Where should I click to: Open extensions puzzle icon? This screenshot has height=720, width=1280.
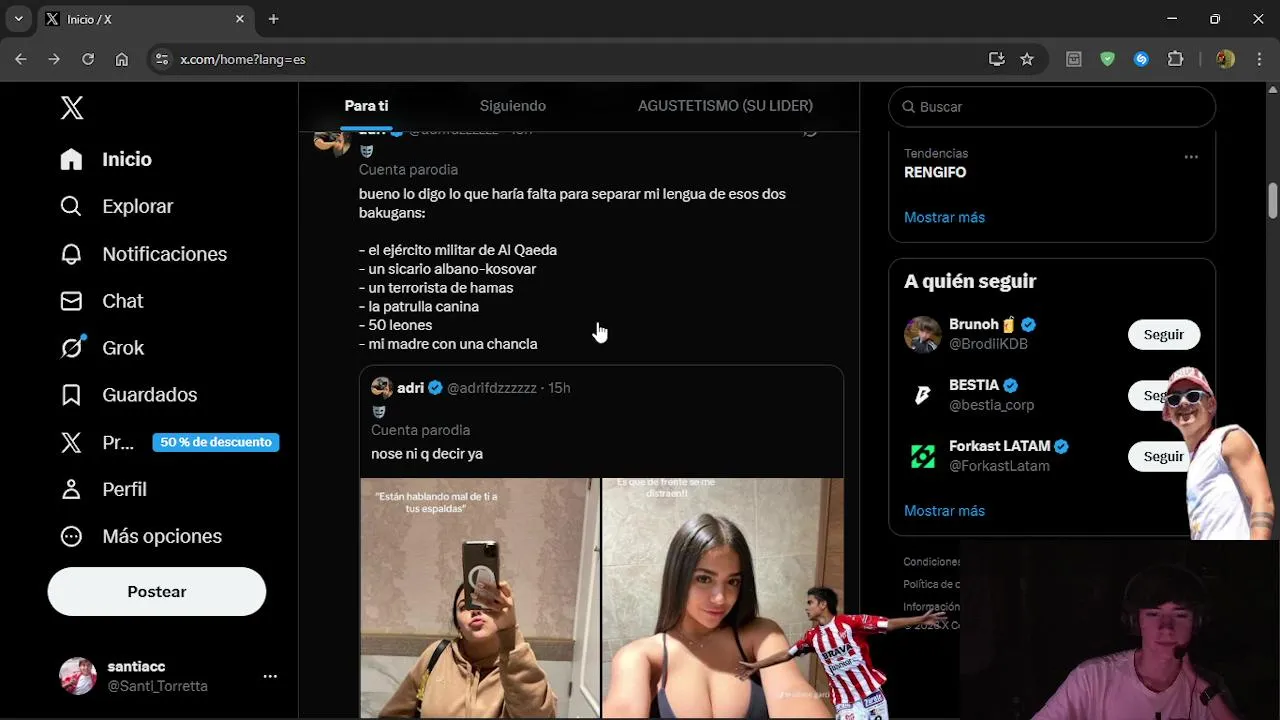[x=1175, y=59]
